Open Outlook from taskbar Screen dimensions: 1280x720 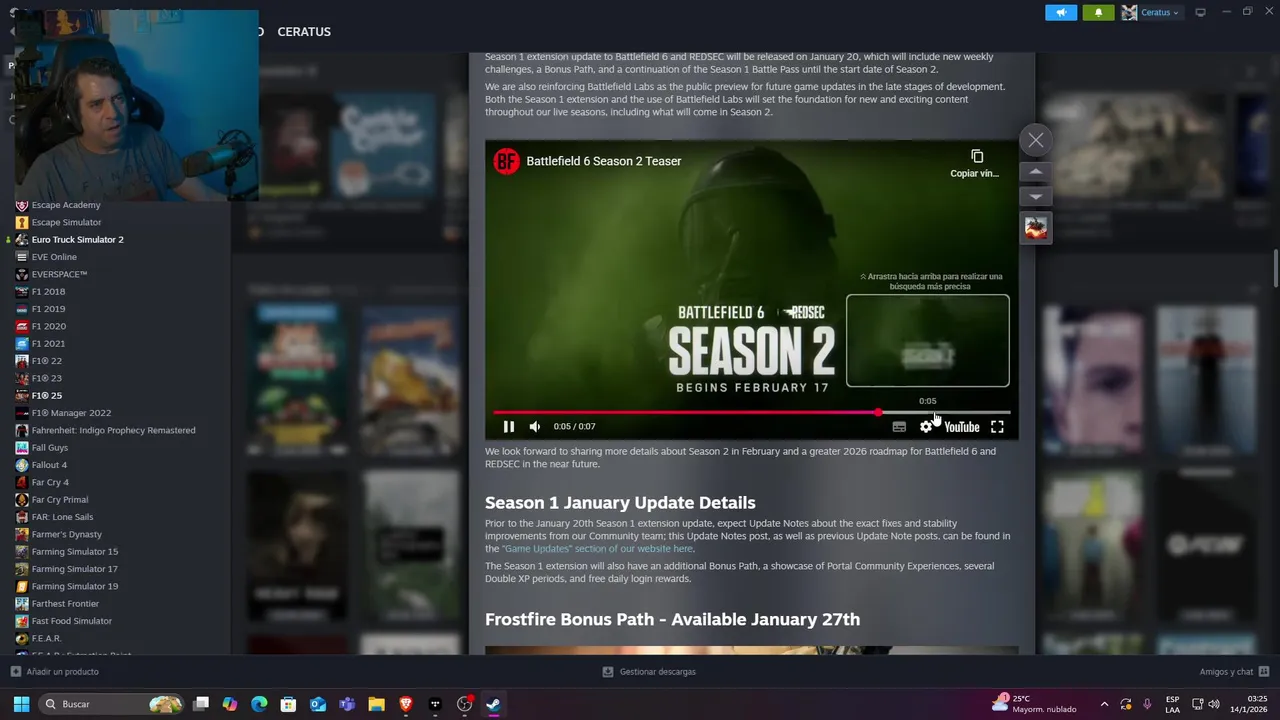pyautogui.click(x=318, y=704)
